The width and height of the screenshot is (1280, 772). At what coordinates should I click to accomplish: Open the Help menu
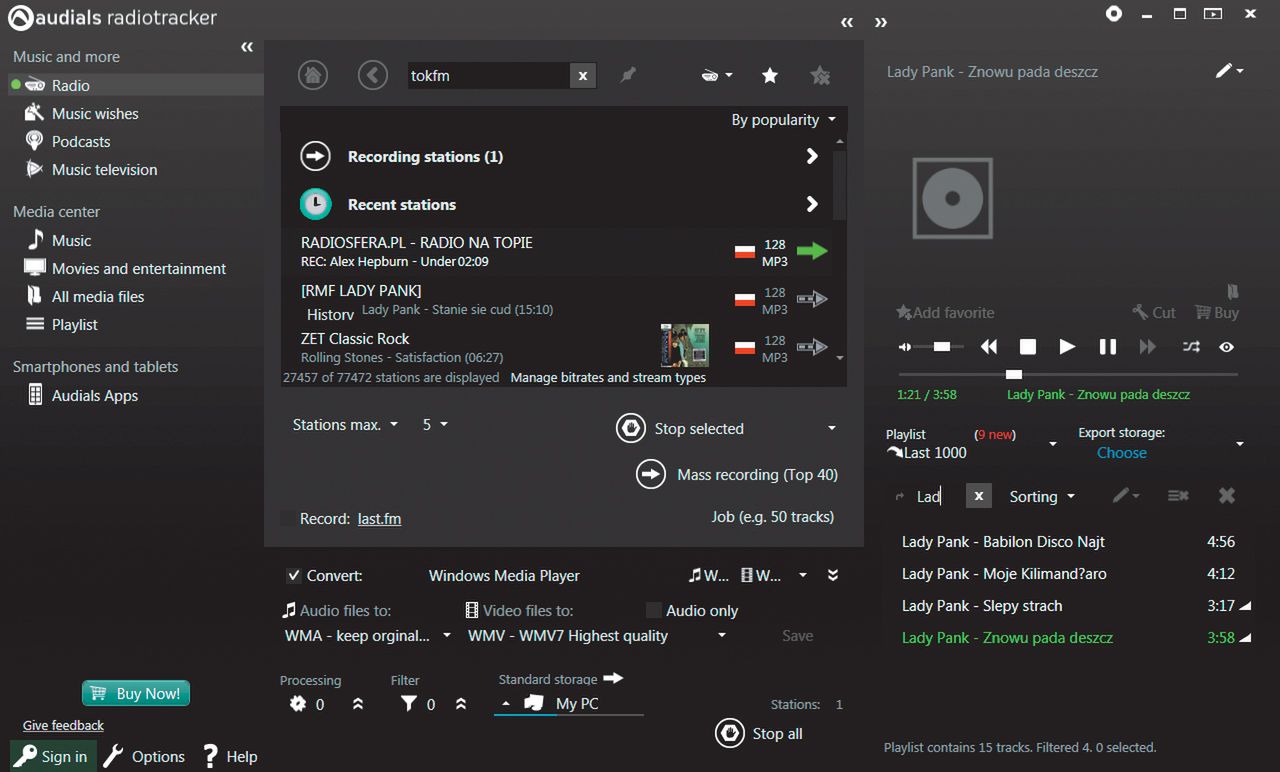[230, 756]
